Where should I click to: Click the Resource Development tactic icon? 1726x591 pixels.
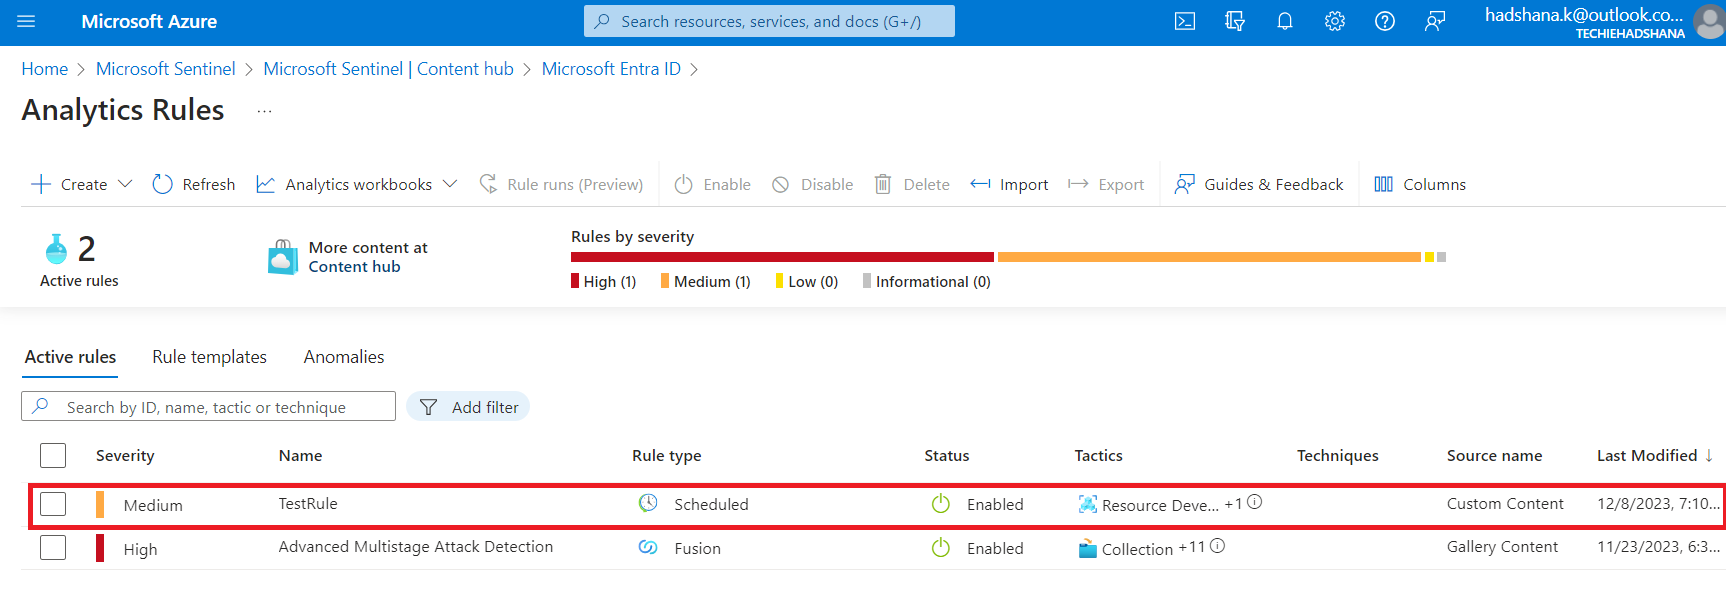[1088, 504]
